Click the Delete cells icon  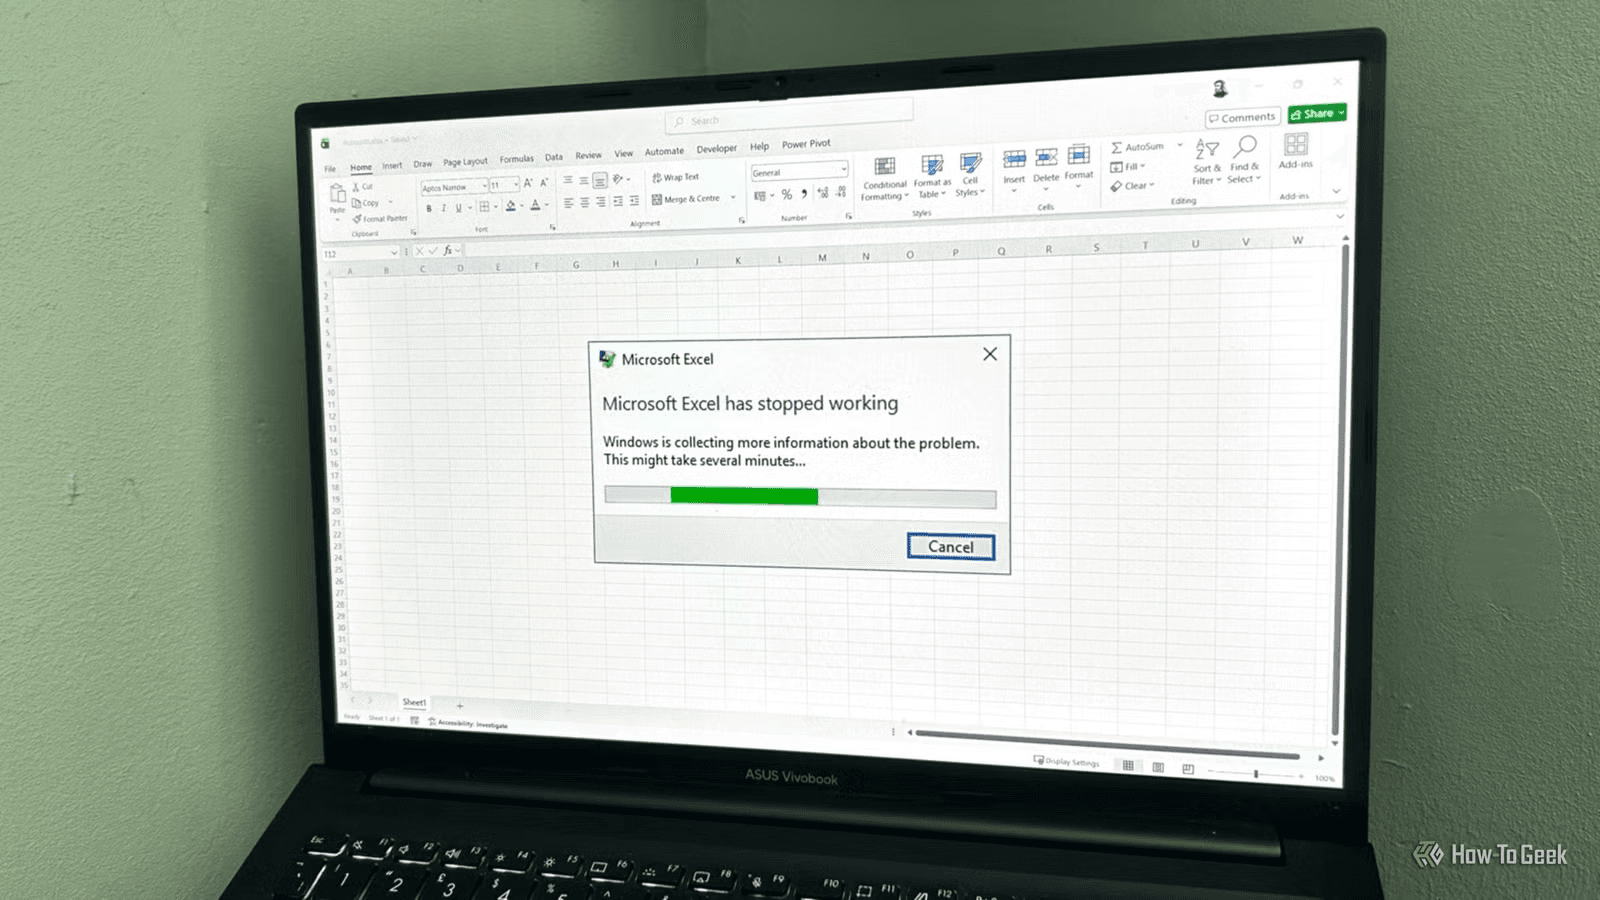coord(1046,157)
